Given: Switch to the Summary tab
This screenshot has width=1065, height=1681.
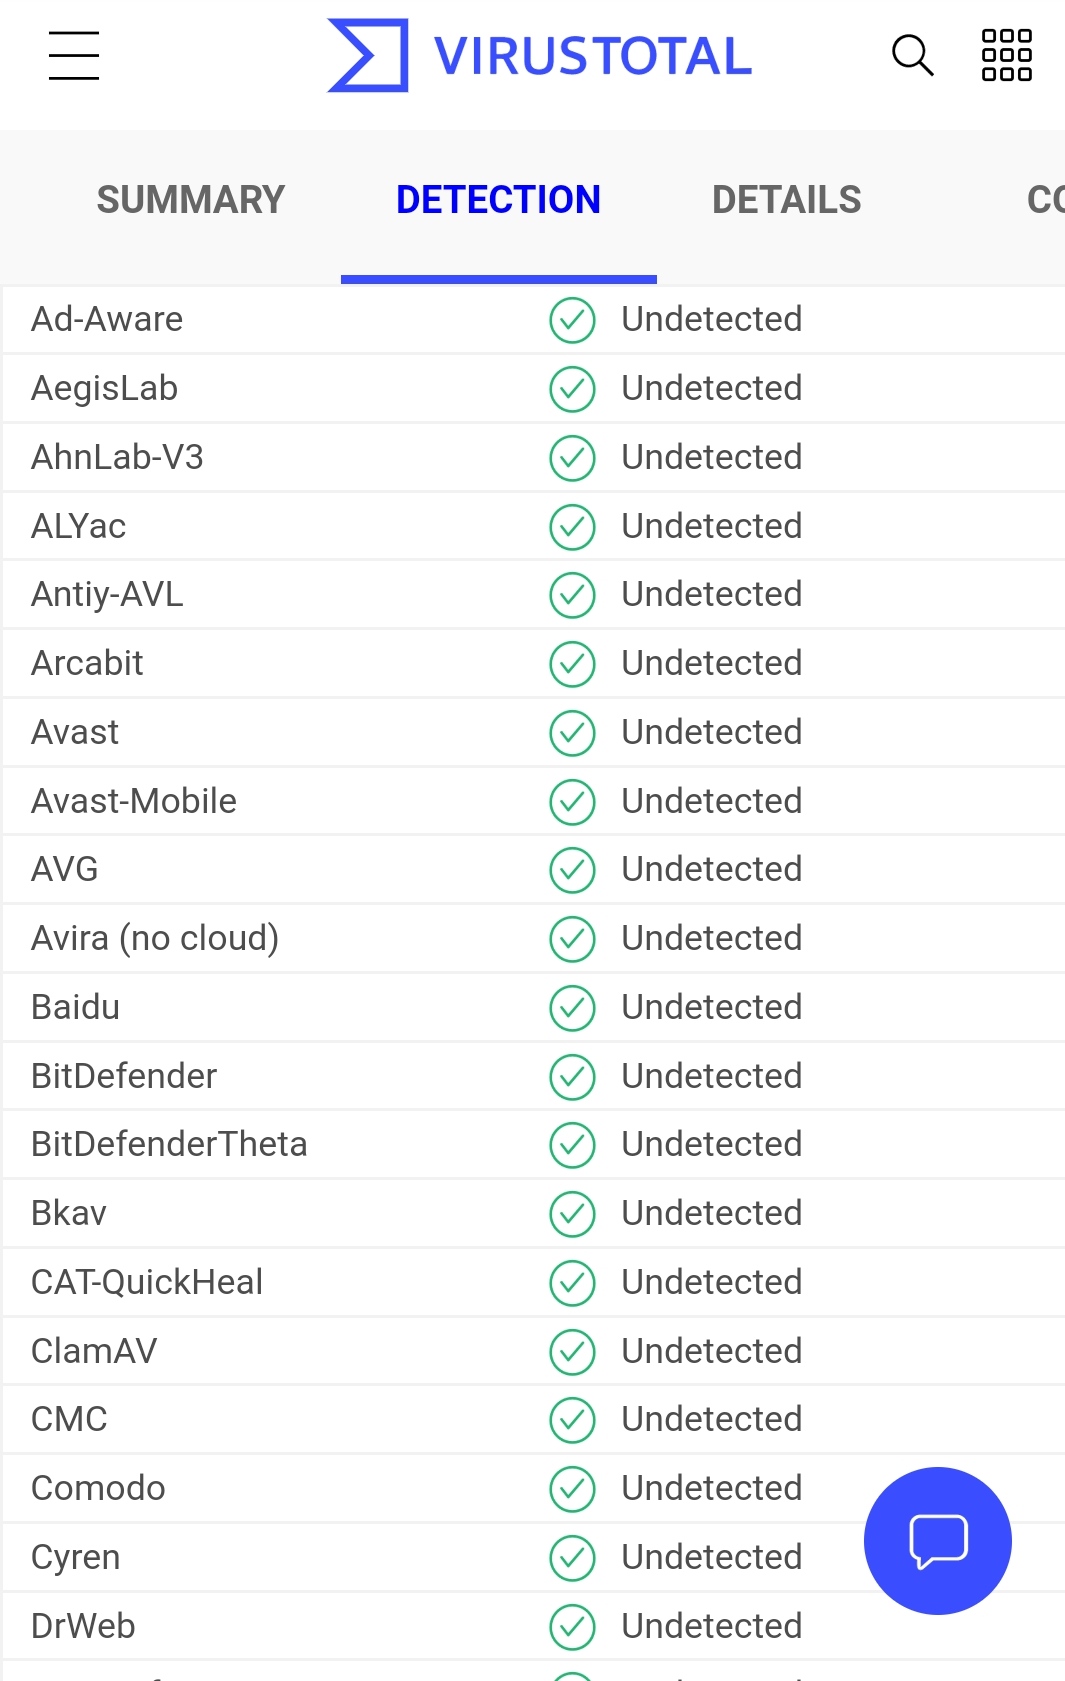Looking at the screenshot, I should (x=190, y=200).
